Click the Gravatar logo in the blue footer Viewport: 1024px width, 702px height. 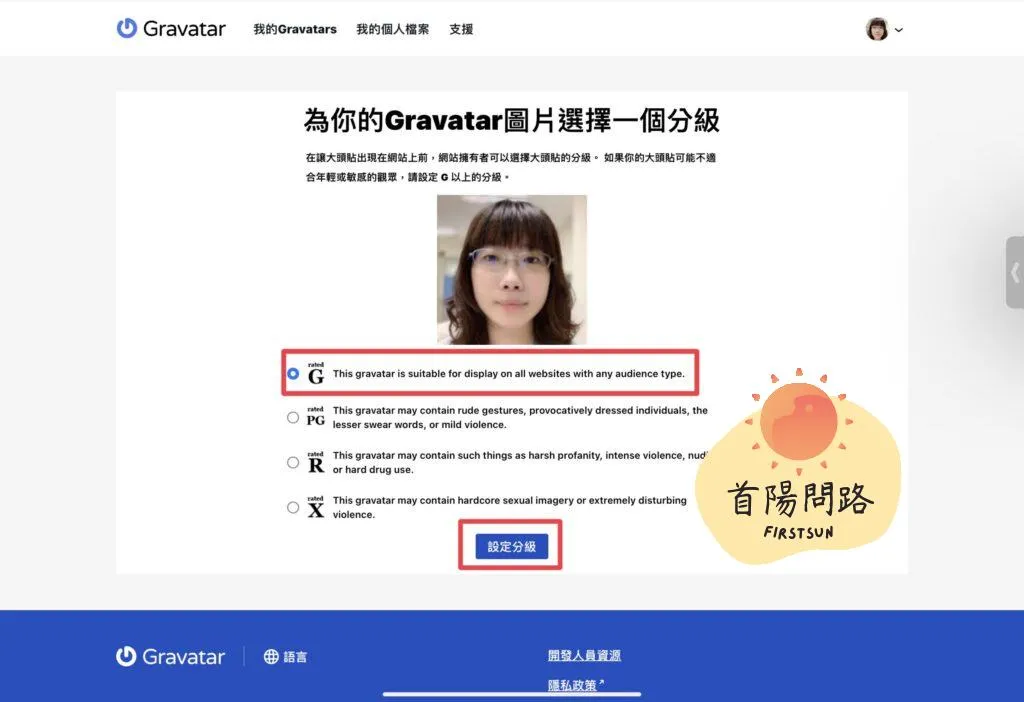[x=170, y=657]
